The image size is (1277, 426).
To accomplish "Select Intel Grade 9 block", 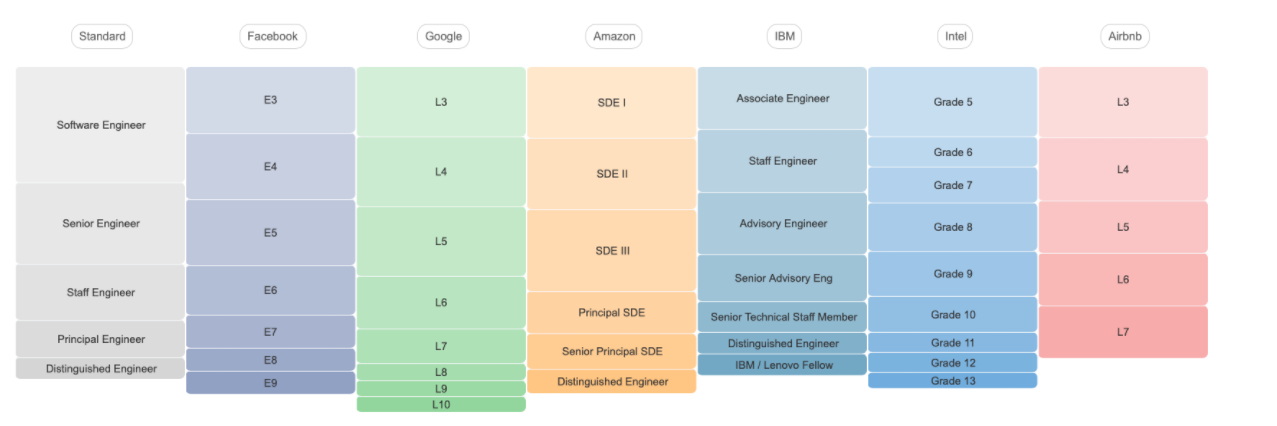I will (x=952, y=273).
